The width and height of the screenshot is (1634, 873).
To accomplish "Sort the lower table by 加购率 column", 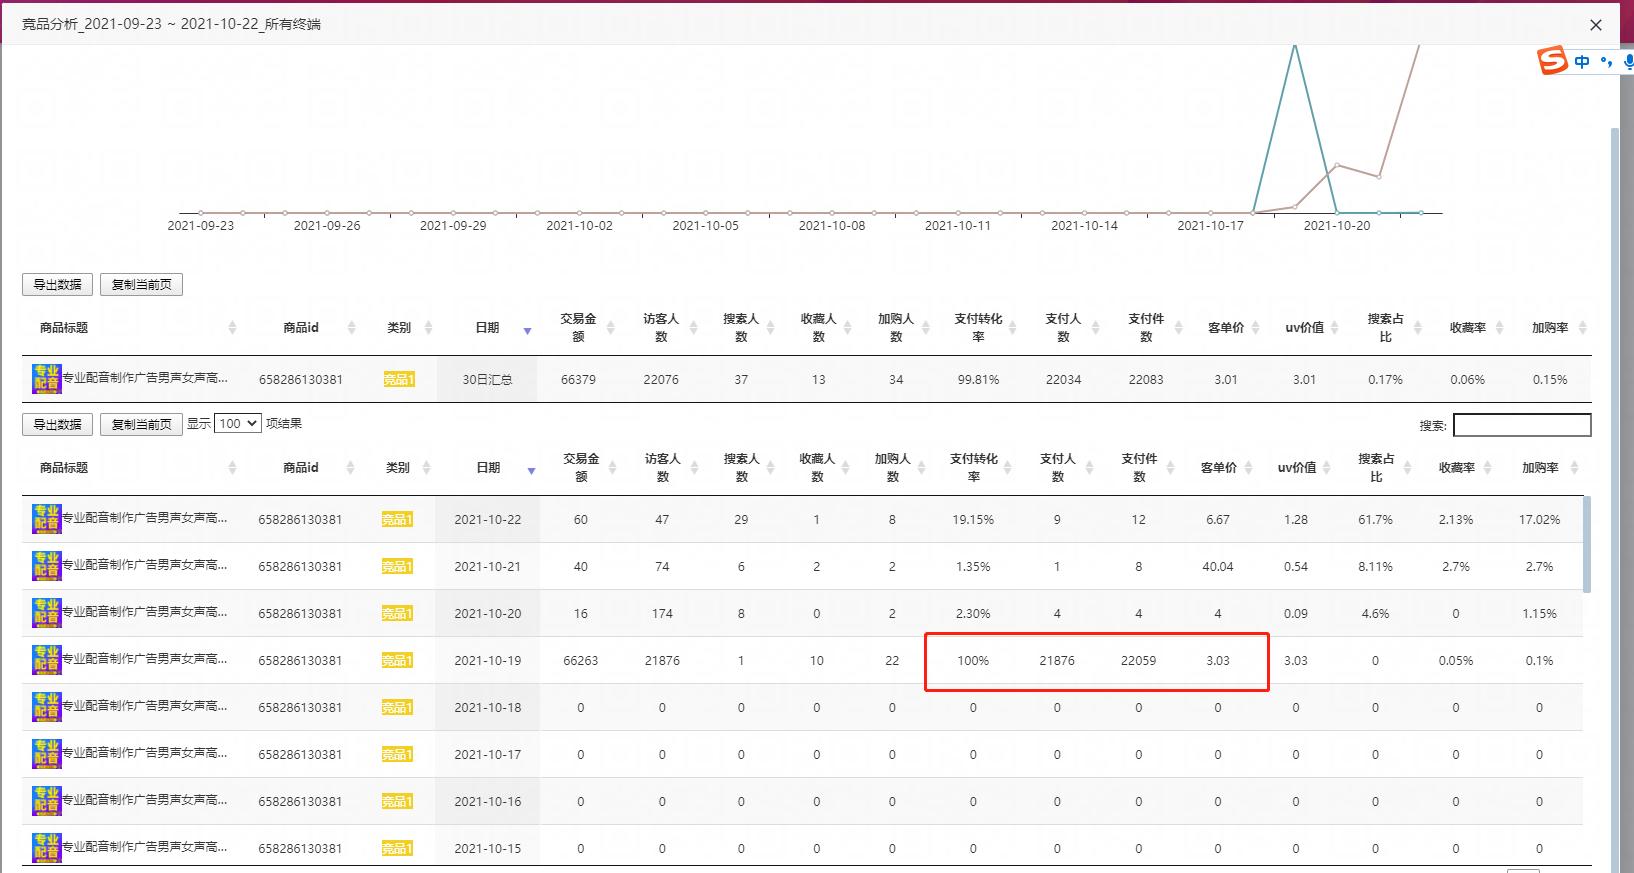I will 1540,467.
